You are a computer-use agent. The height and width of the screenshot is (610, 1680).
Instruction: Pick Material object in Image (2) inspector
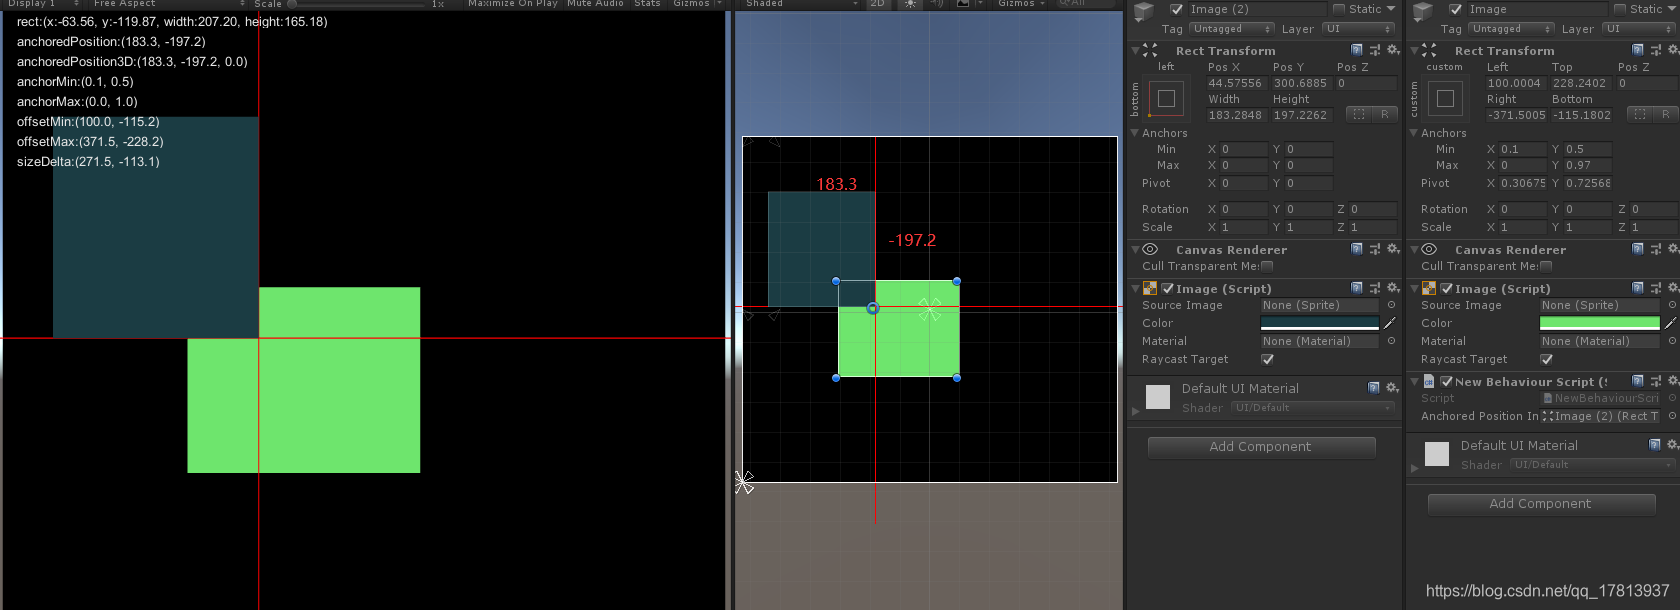(x=1391, y=341)
